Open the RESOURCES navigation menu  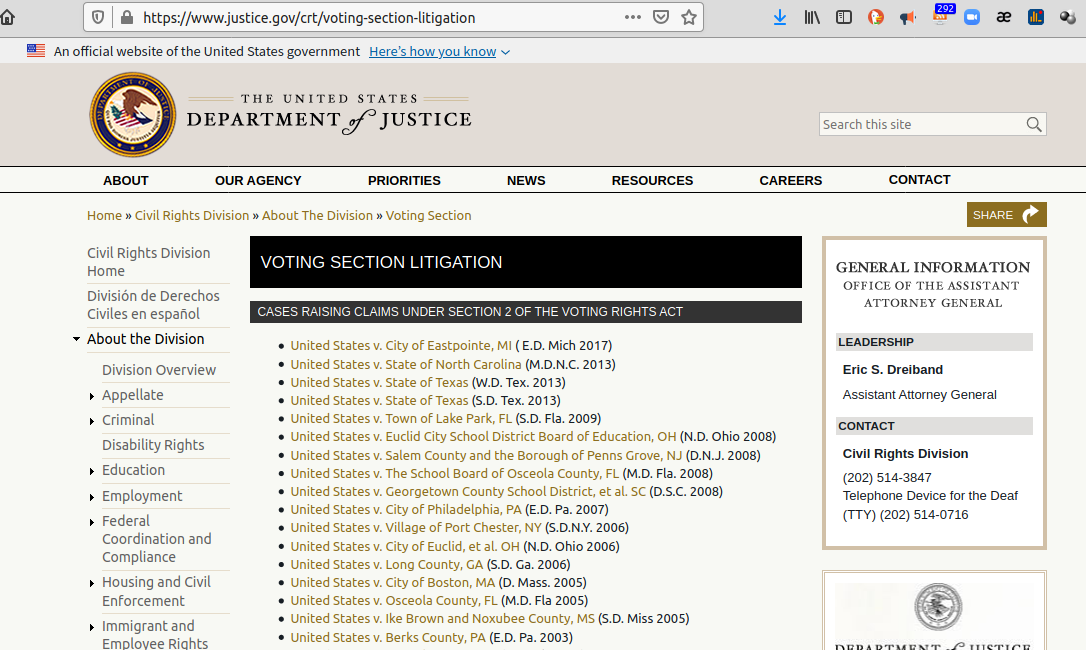[652, 180]
